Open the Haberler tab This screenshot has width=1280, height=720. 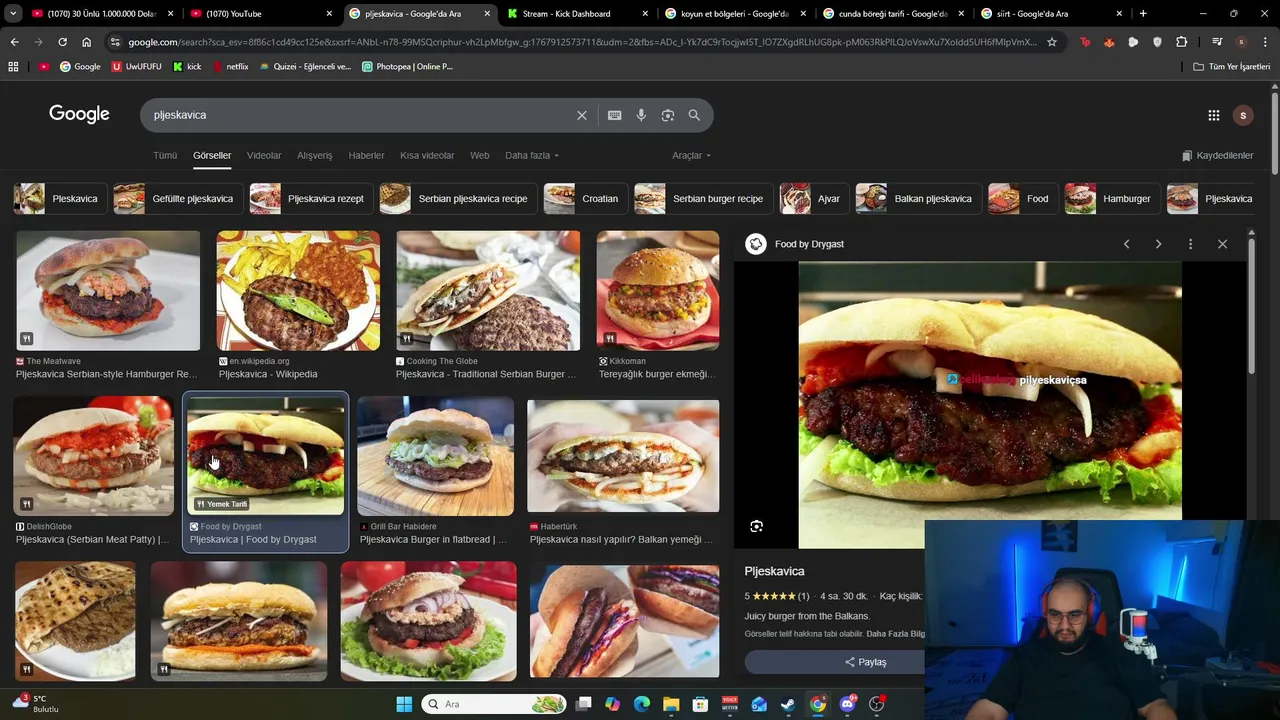(x=366, y=156)
